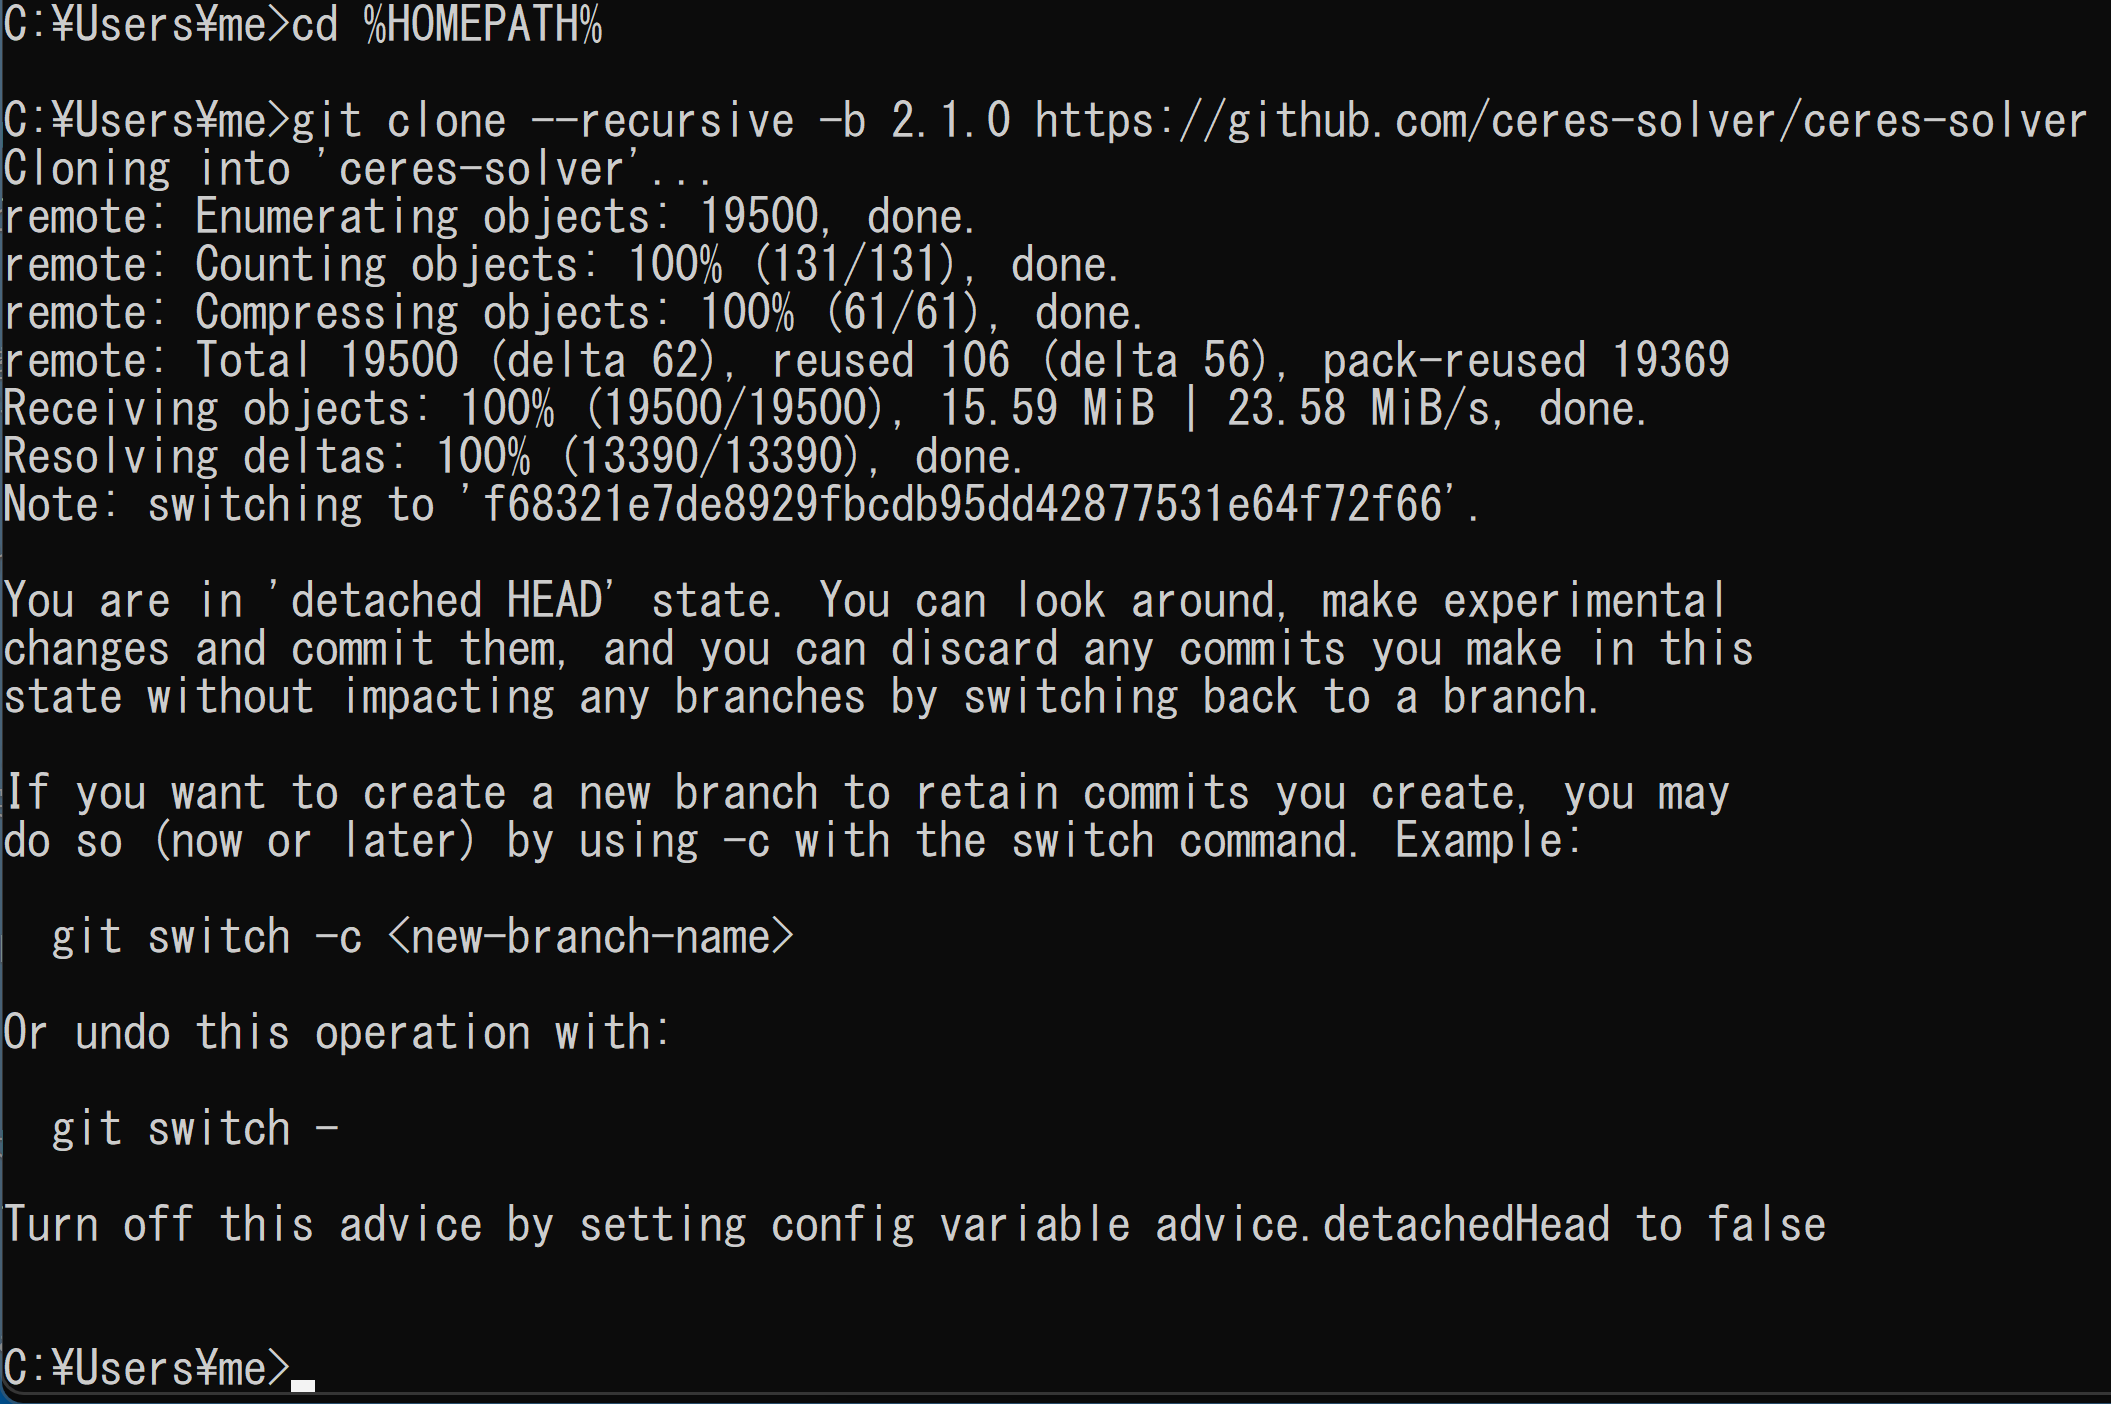Click the github.com ceres-solver repository URL

[x=1561, y=121]
